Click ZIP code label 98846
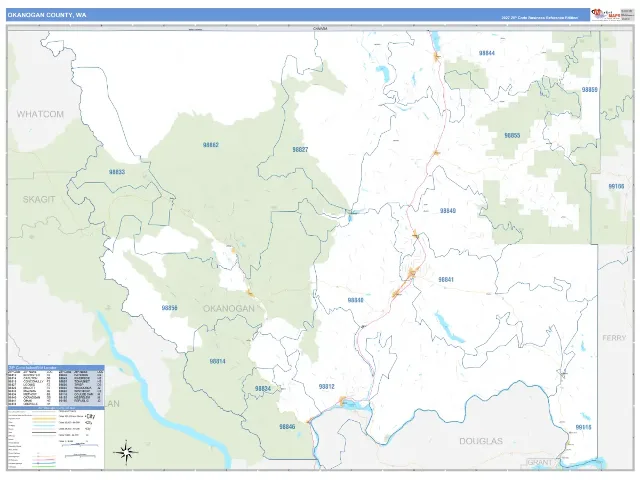This screenshot has height=480, width=640. (x=287, y=427)
